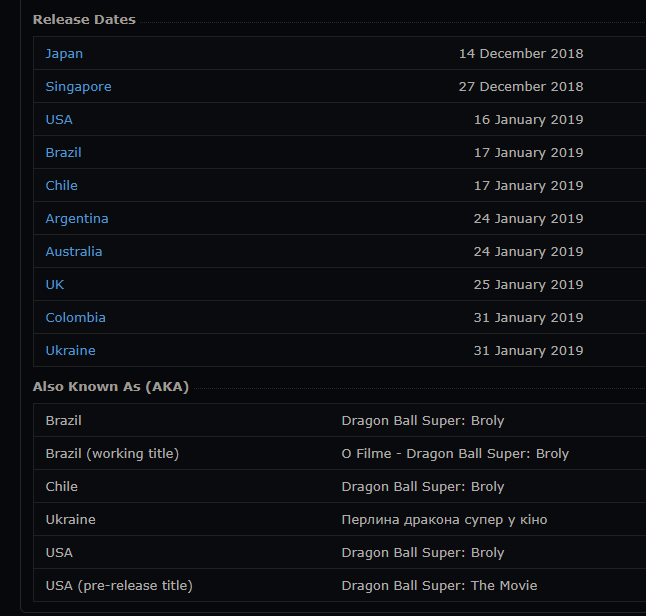Click the Ukraine AKA row label
The image size is (646, 616).
[x=70, y=519]
